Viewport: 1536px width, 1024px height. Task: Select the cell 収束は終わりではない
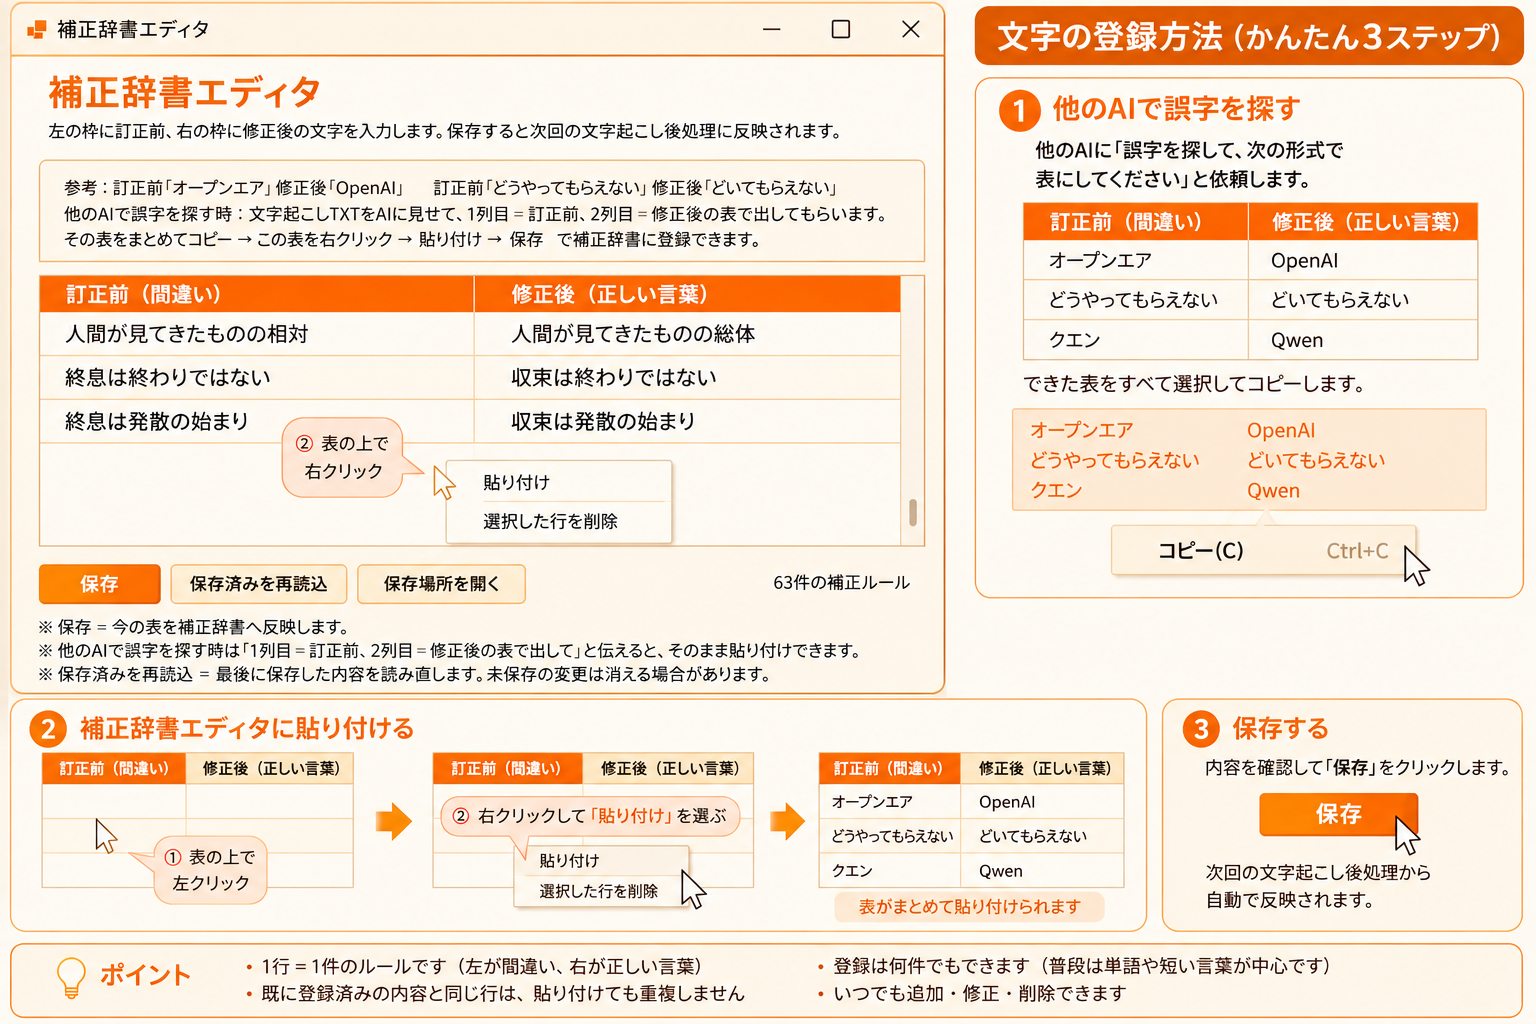(687, 377)
